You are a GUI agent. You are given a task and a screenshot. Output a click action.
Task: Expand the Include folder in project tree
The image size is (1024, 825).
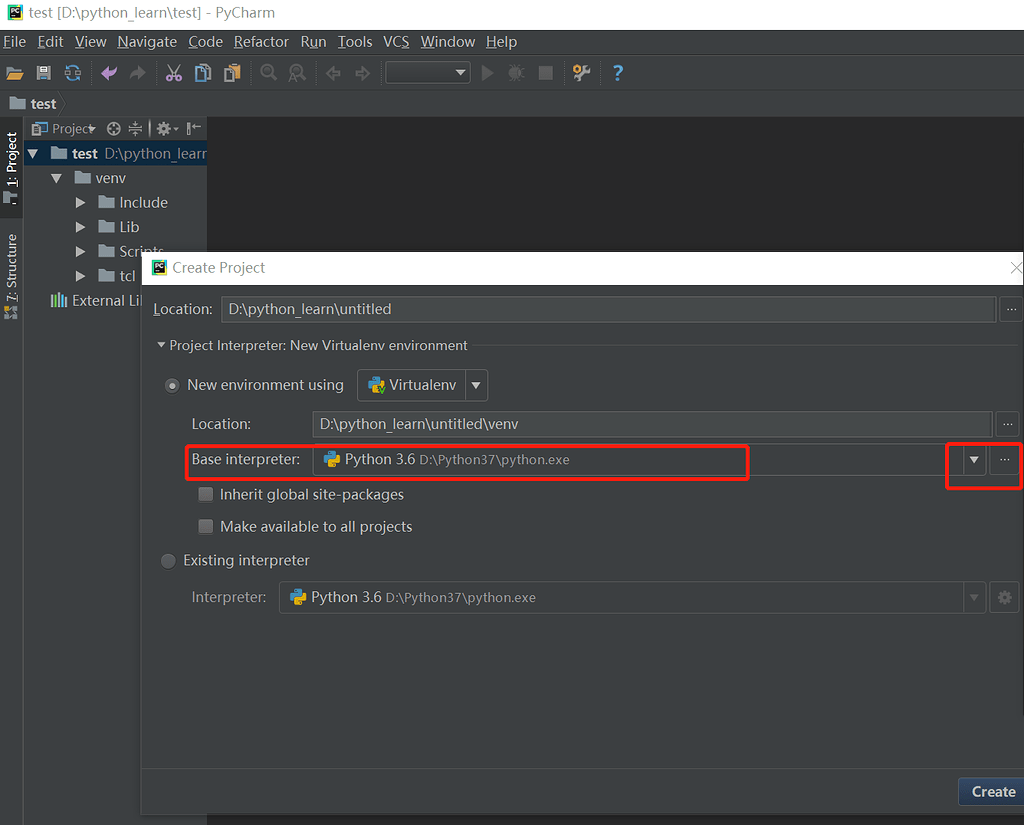pyautogui.click(x=82, y=203)
